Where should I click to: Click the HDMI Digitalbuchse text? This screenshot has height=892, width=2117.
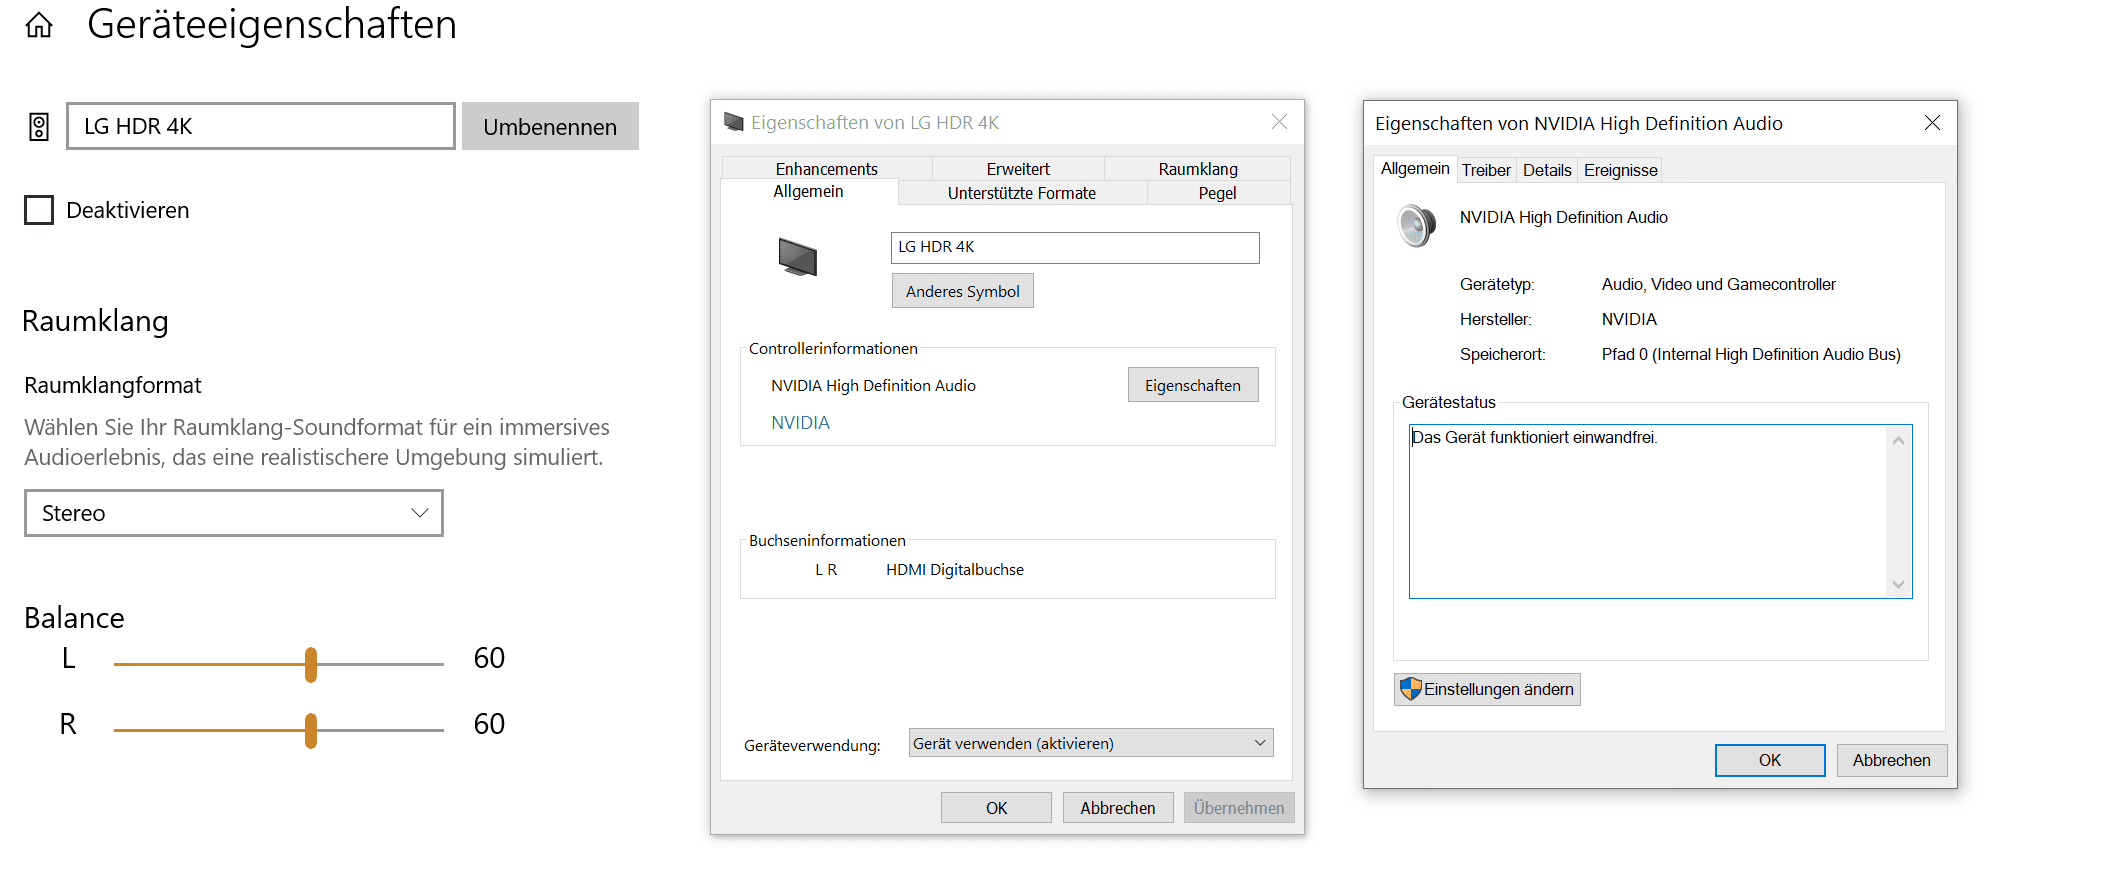[955, 569]
